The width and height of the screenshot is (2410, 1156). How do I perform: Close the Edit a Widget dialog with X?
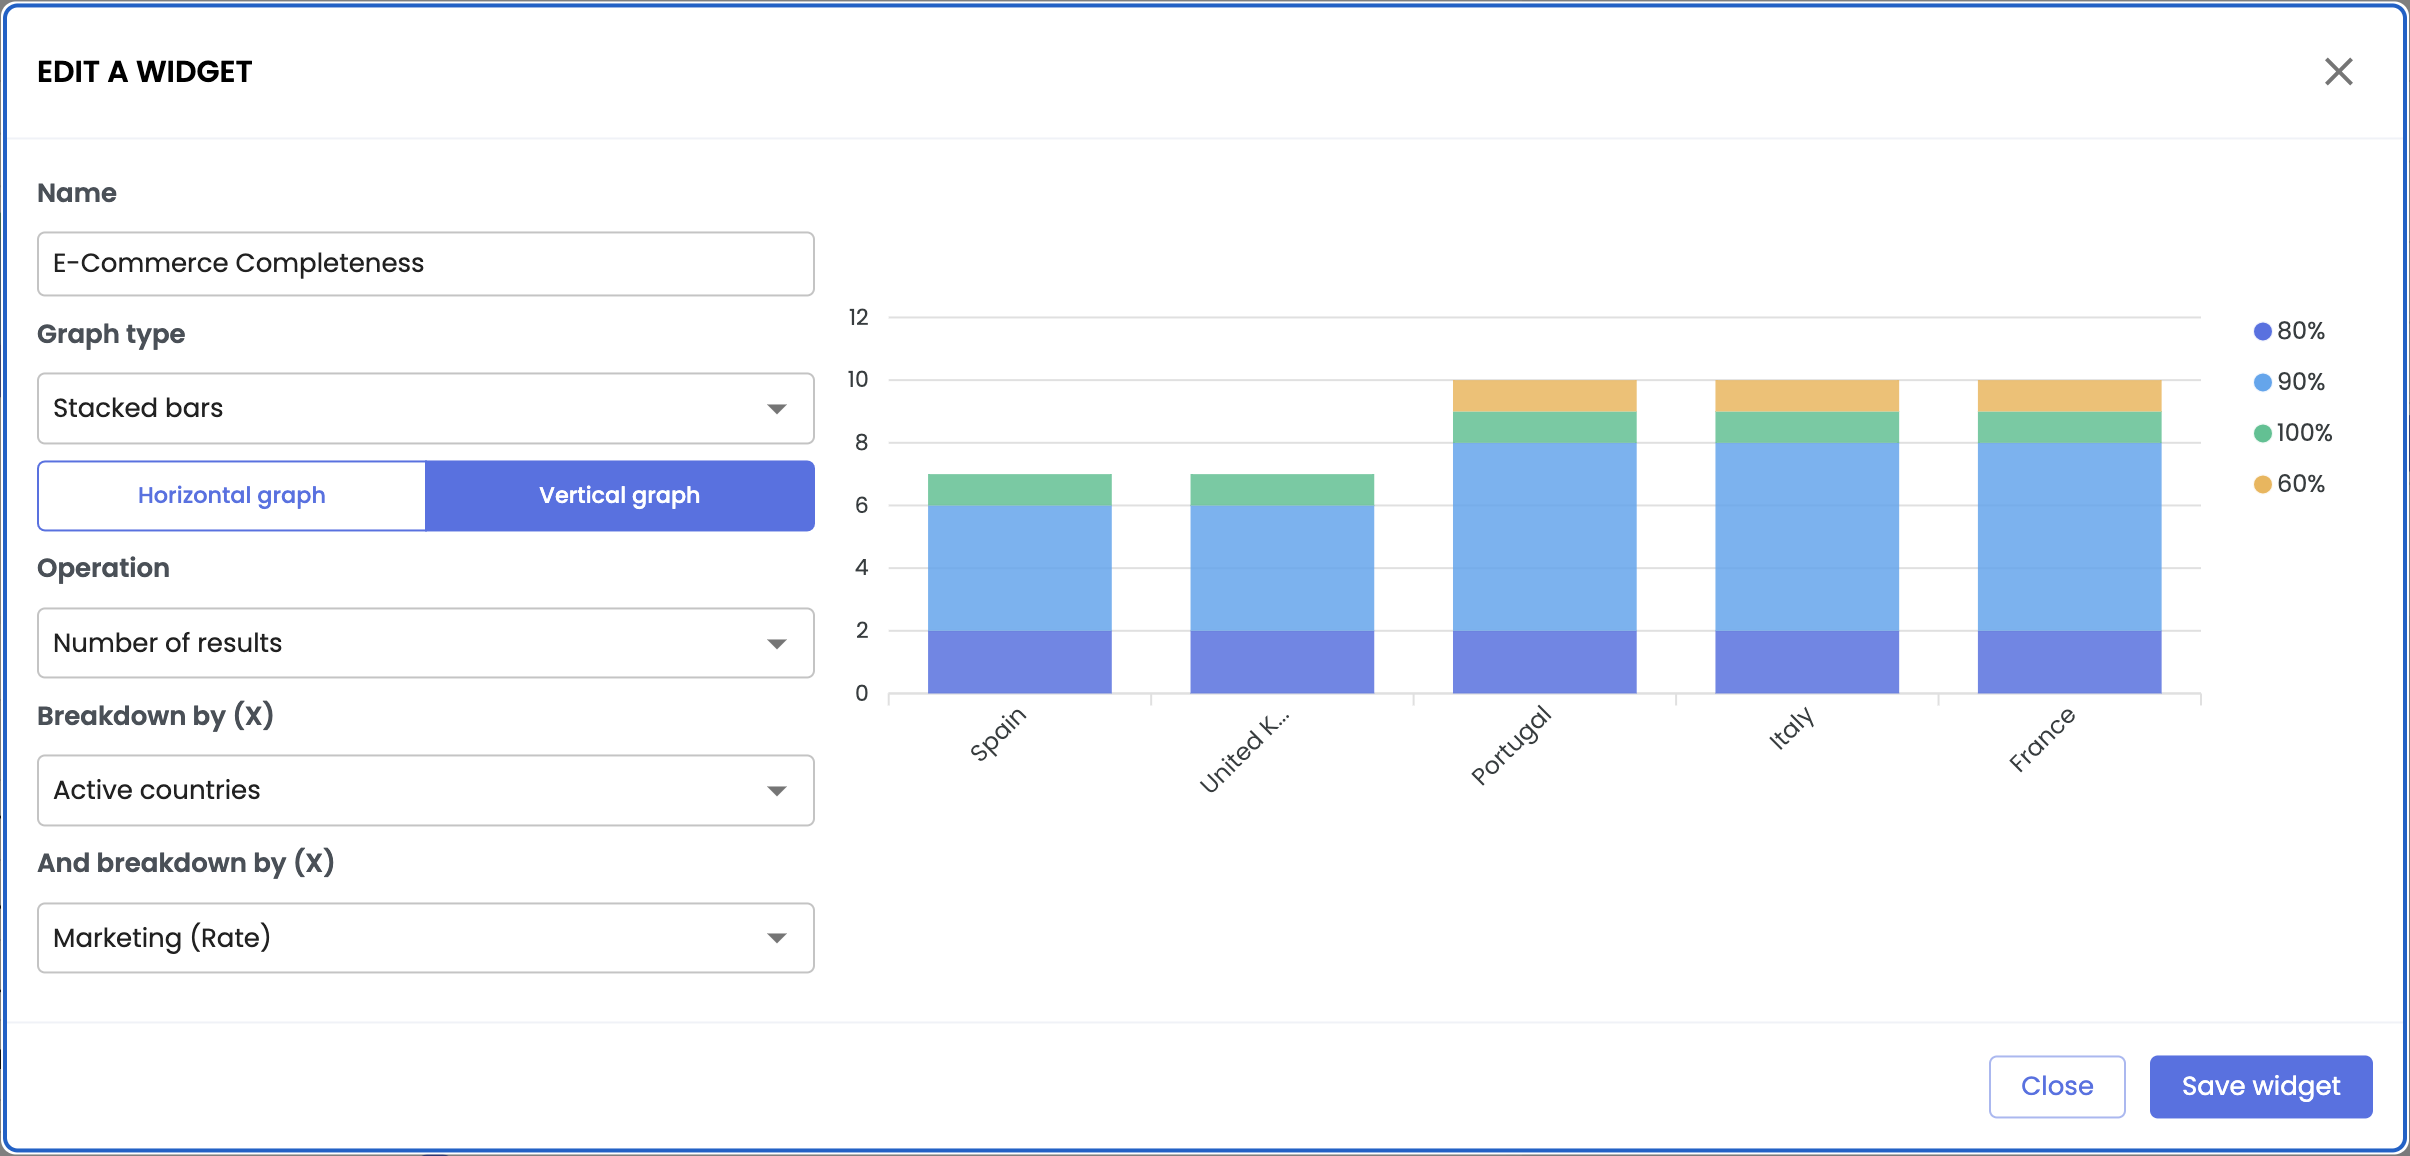[2338, 72]
